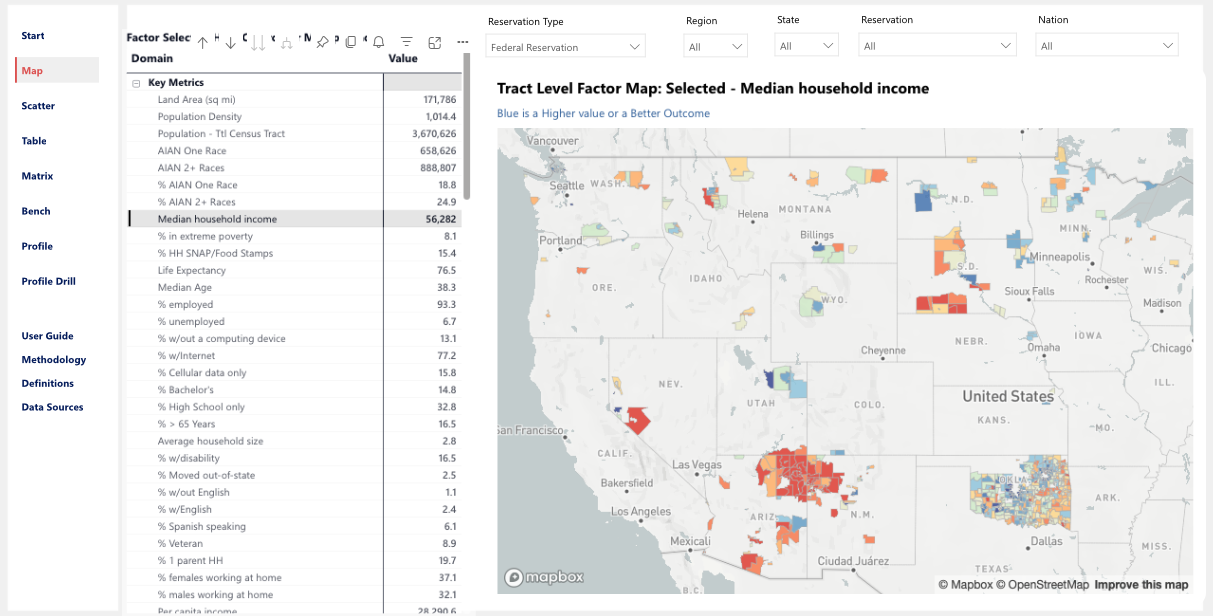Open the Reservation Type dropdown
Viewport: 1213px width, 616px height.
point(566,47)
